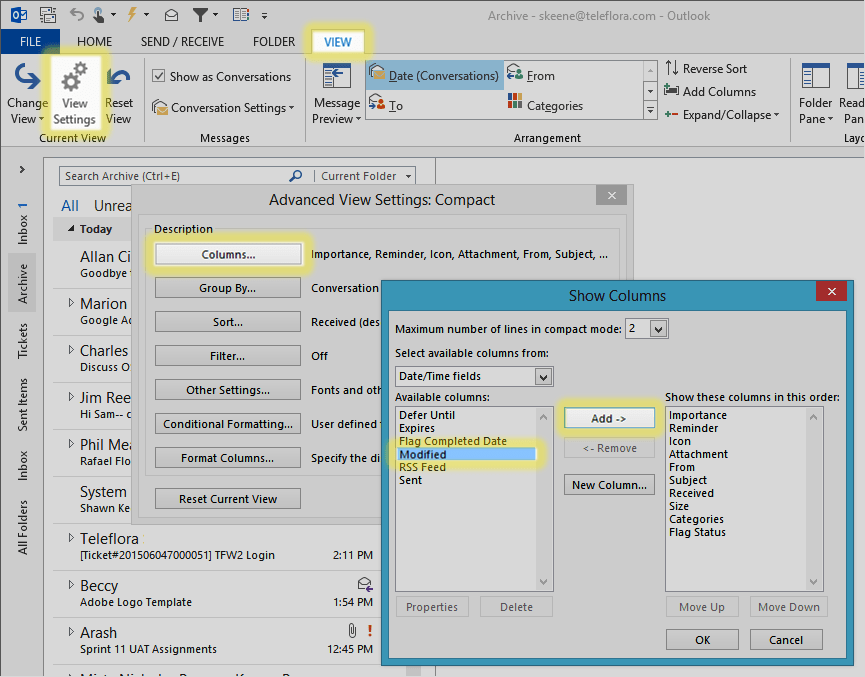Expand the Marion conversation
The image size is (865, 677).
click(x=71, y=302)
